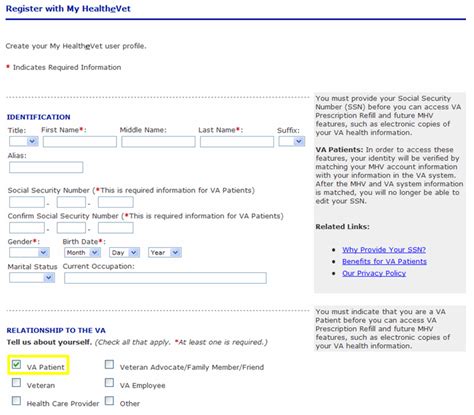The width and height of the screenshot is (474, 415).
Task: Click the last Social Security Number box
Action: (116, 202)
